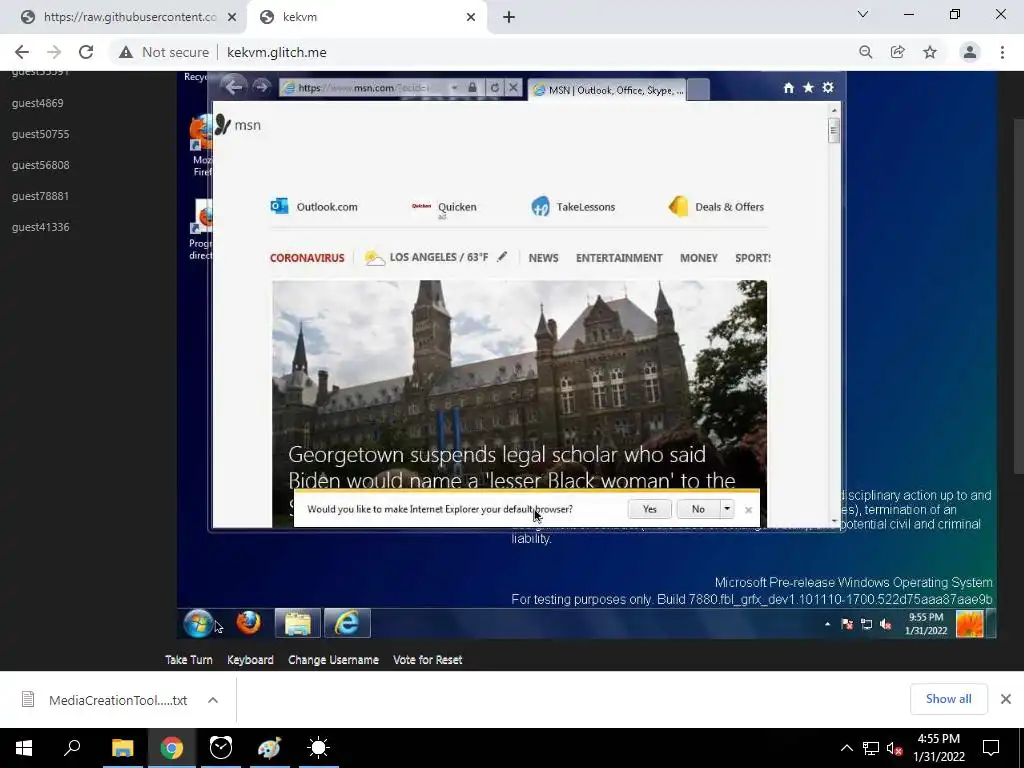The image size is (1024, 768).
Task: Open the Outlook.com shortcut on MSN
Action: click(314, 206)
